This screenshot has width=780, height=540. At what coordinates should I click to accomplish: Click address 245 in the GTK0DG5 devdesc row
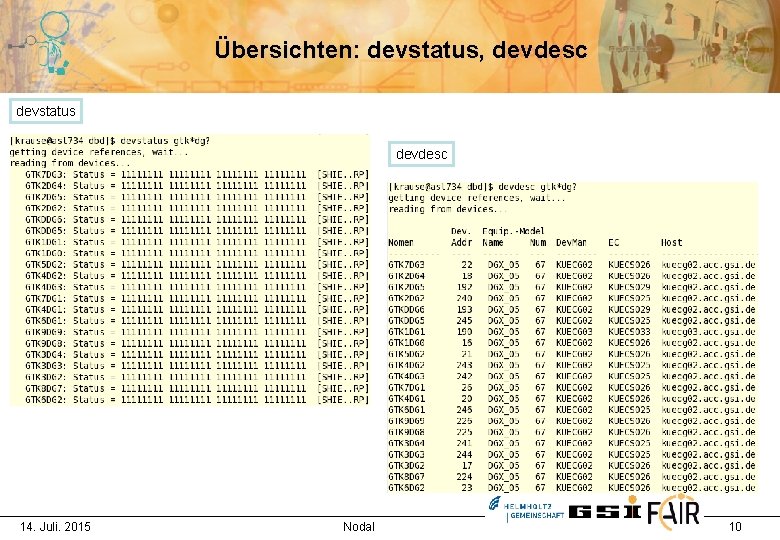tap(464, 321)
